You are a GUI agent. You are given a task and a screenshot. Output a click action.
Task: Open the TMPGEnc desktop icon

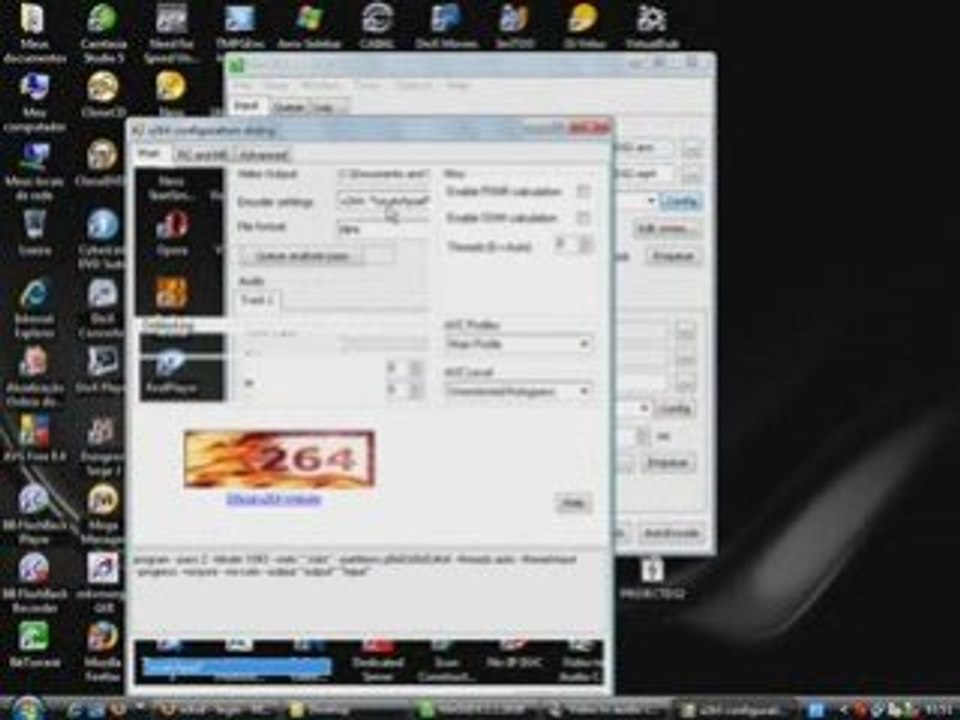[239, 26]
